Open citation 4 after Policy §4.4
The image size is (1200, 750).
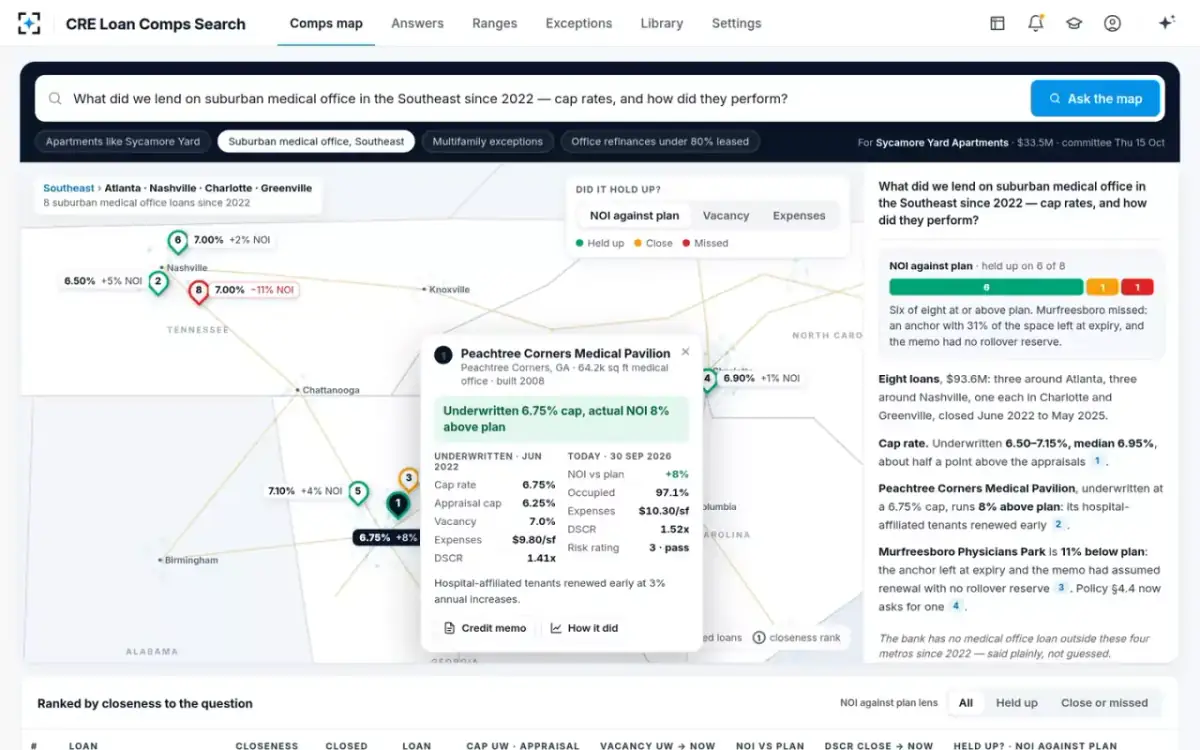(x=956, y=606)
